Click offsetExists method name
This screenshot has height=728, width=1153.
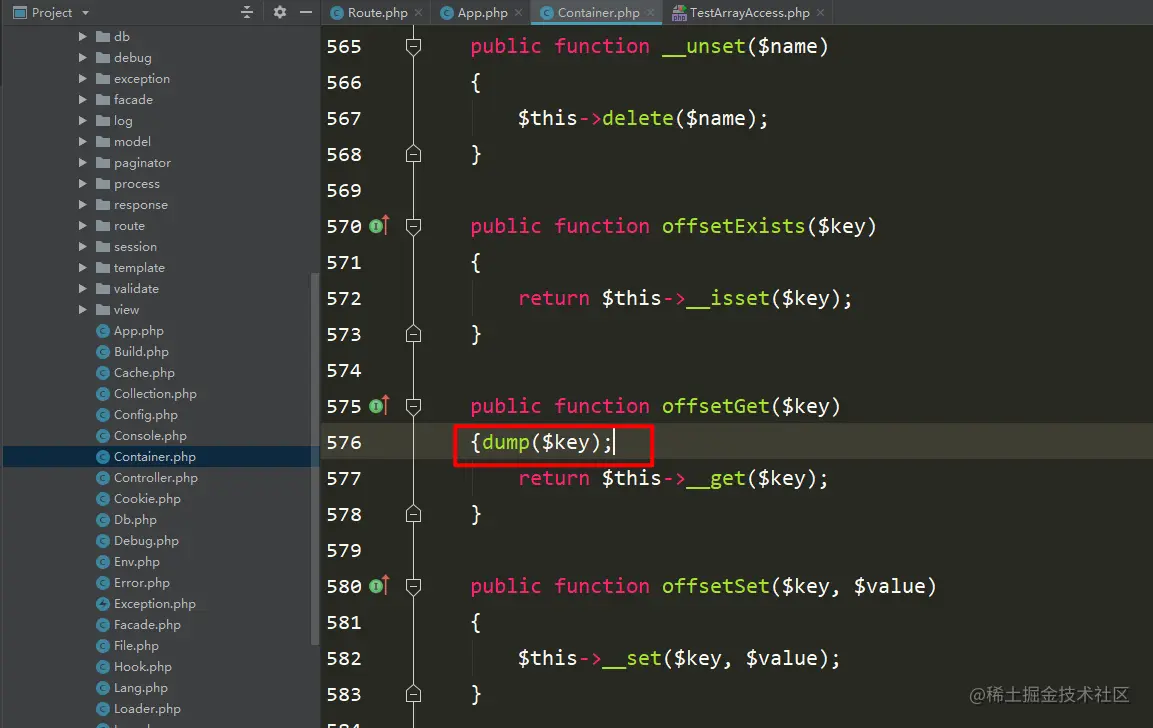[x=733, y=226]
